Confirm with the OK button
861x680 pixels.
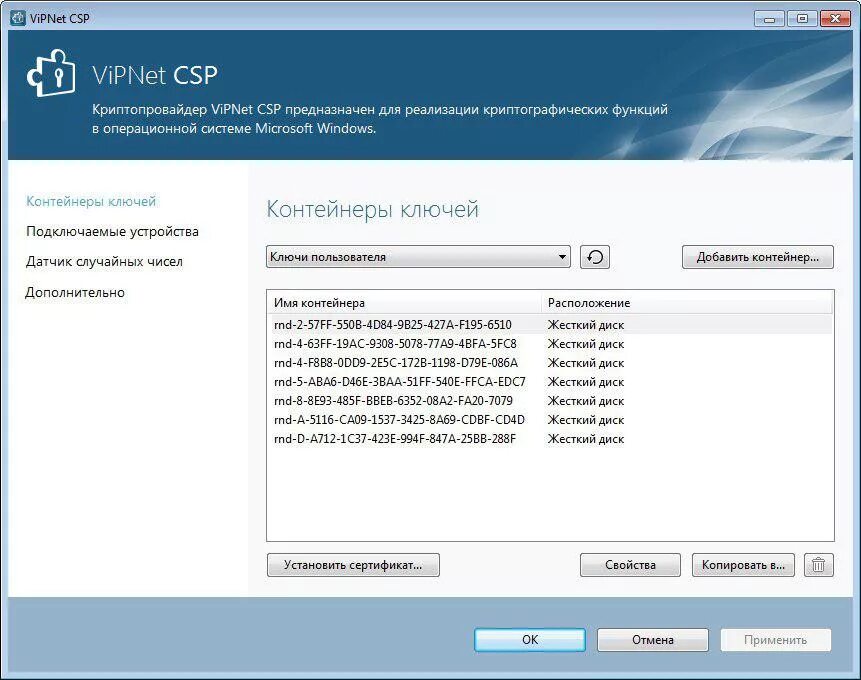530,640
